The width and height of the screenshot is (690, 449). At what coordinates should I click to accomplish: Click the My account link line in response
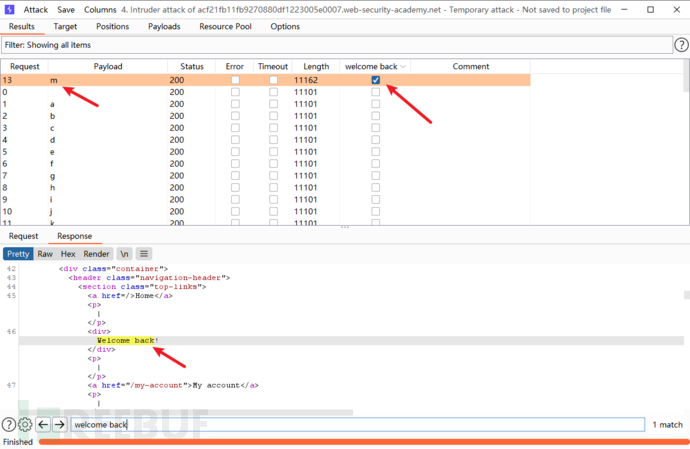click(x=173, y=385)
